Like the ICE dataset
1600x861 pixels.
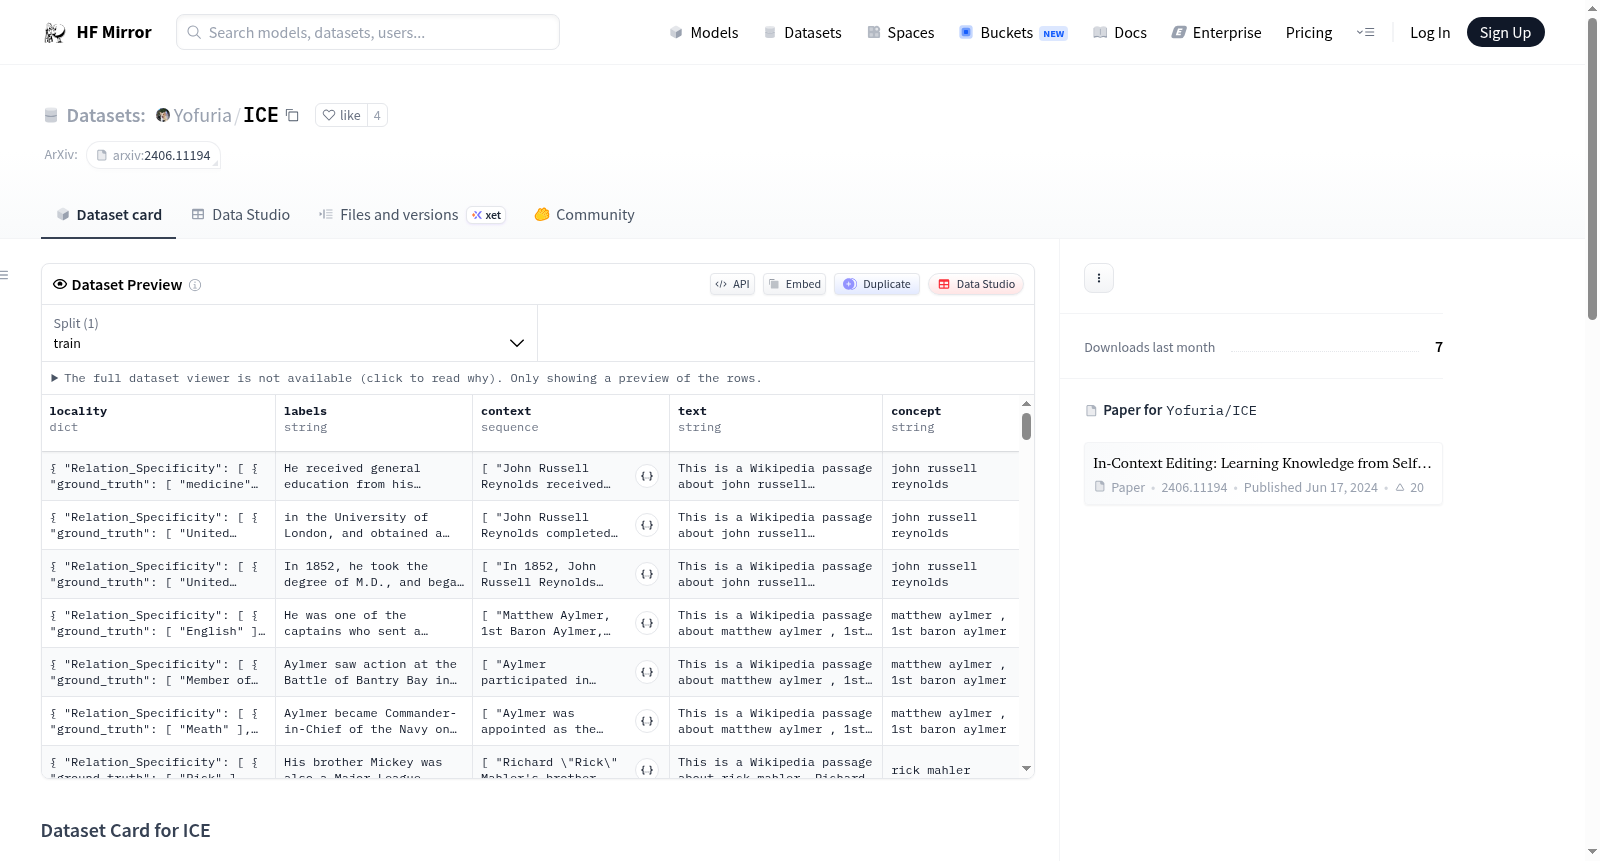pyautogui.click(x=342, y=115)
